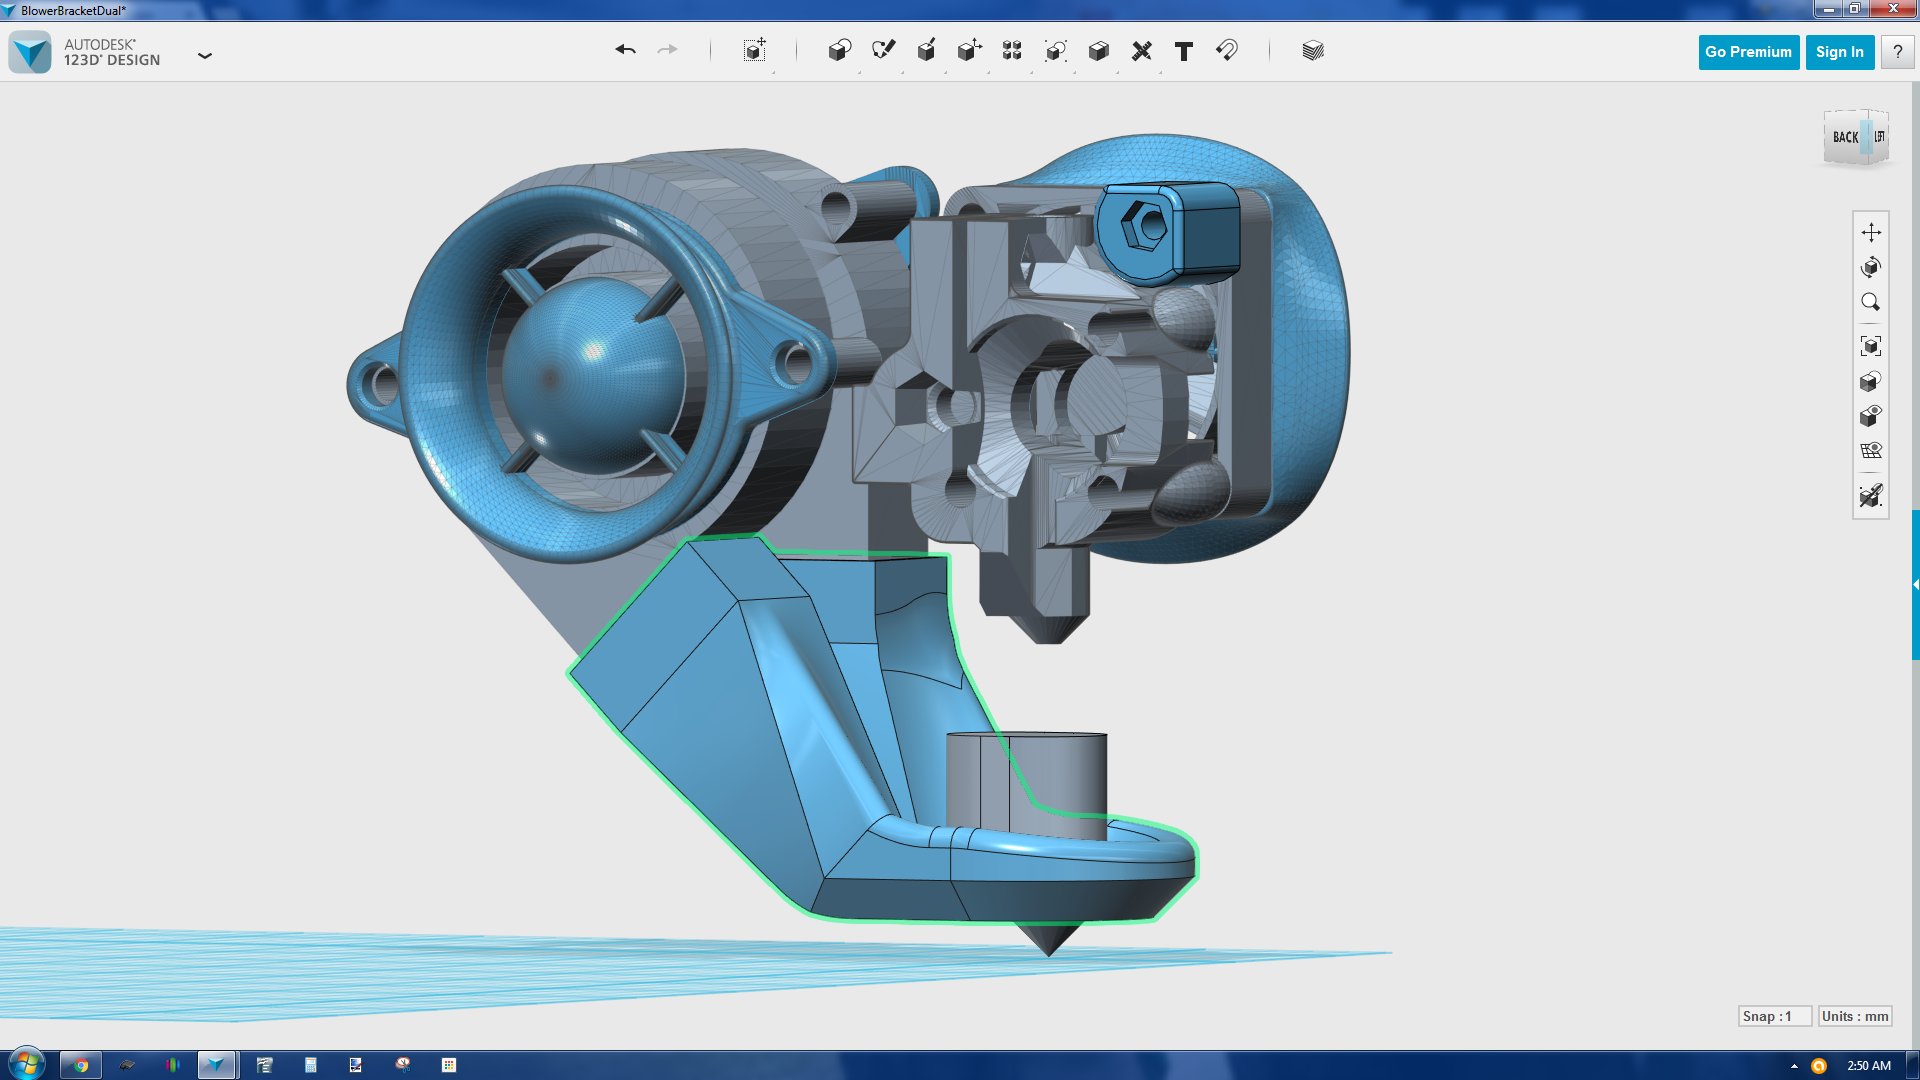This screenshot has width=1920, height=1080.
Task: Toggle solids visibility eye icon
Action: click(x=1871, y=415)
